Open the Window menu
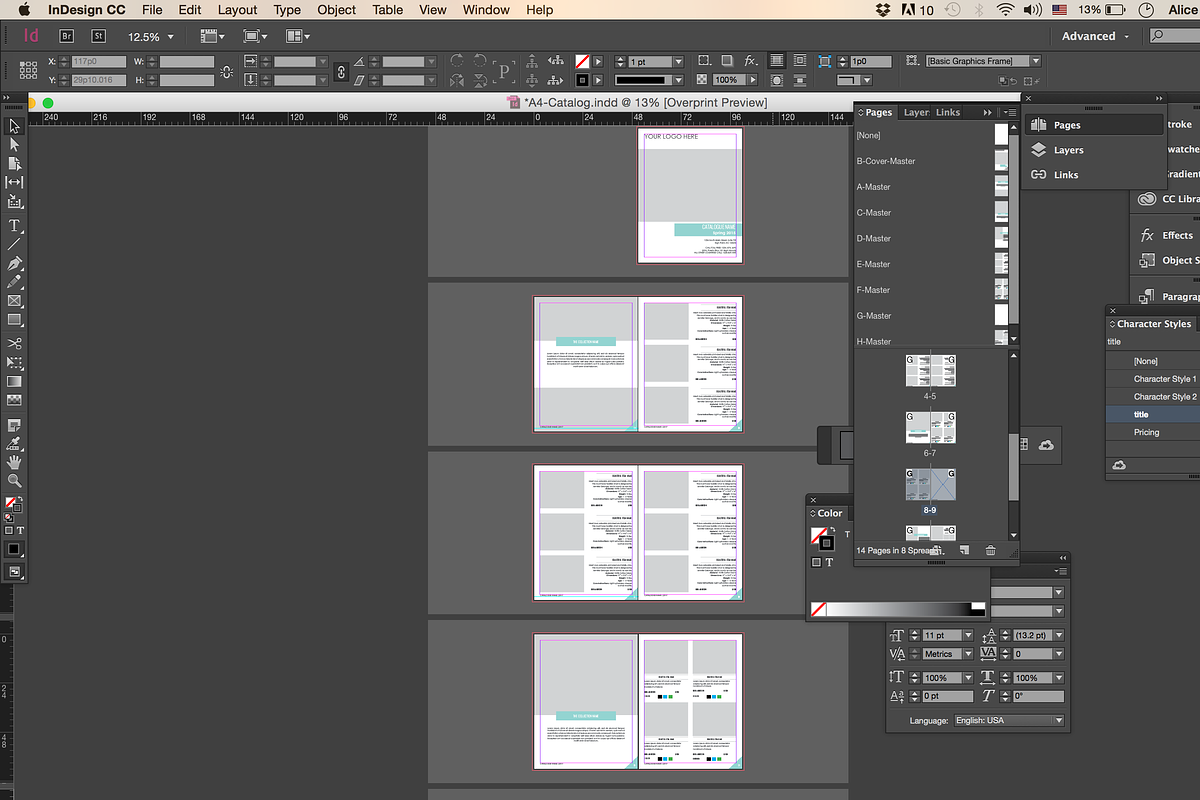 pos(486,10)
